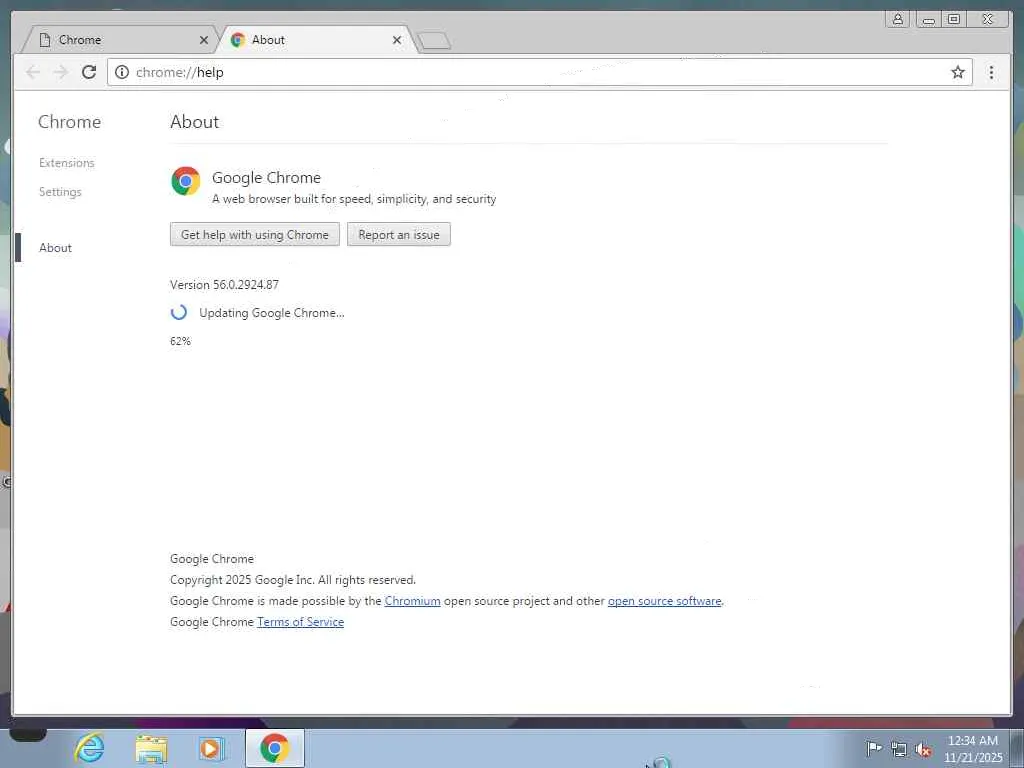Click the 62% update progress text
The height and width of the screenshot is (768, 1024).
(x=180, y=341)
